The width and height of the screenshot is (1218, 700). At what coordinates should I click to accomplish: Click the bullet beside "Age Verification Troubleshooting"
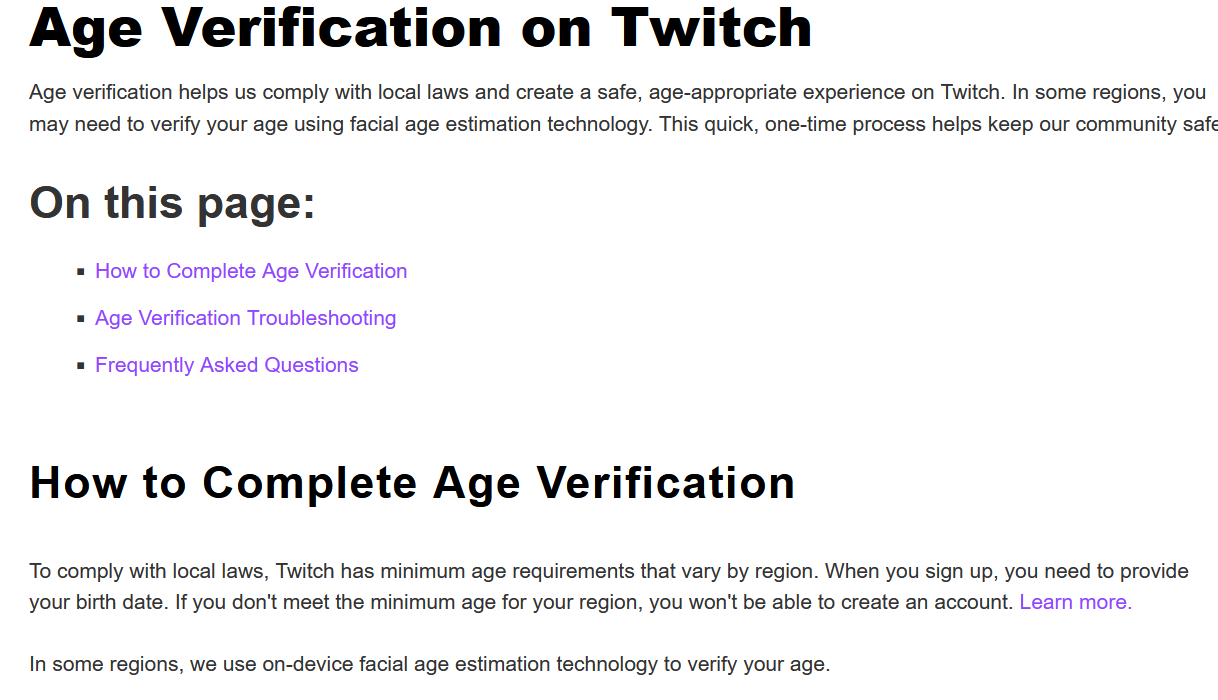81,319
